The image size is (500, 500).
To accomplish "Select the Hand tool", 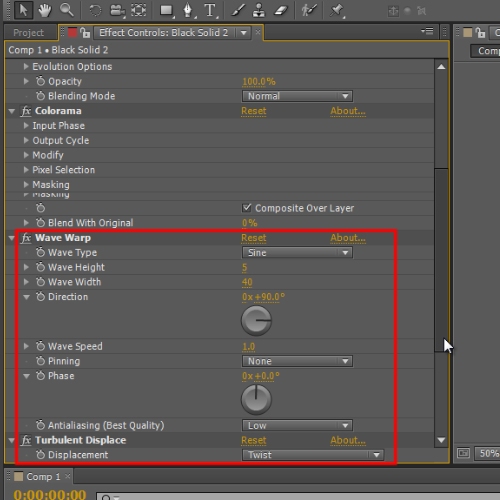I will (44, 10).
